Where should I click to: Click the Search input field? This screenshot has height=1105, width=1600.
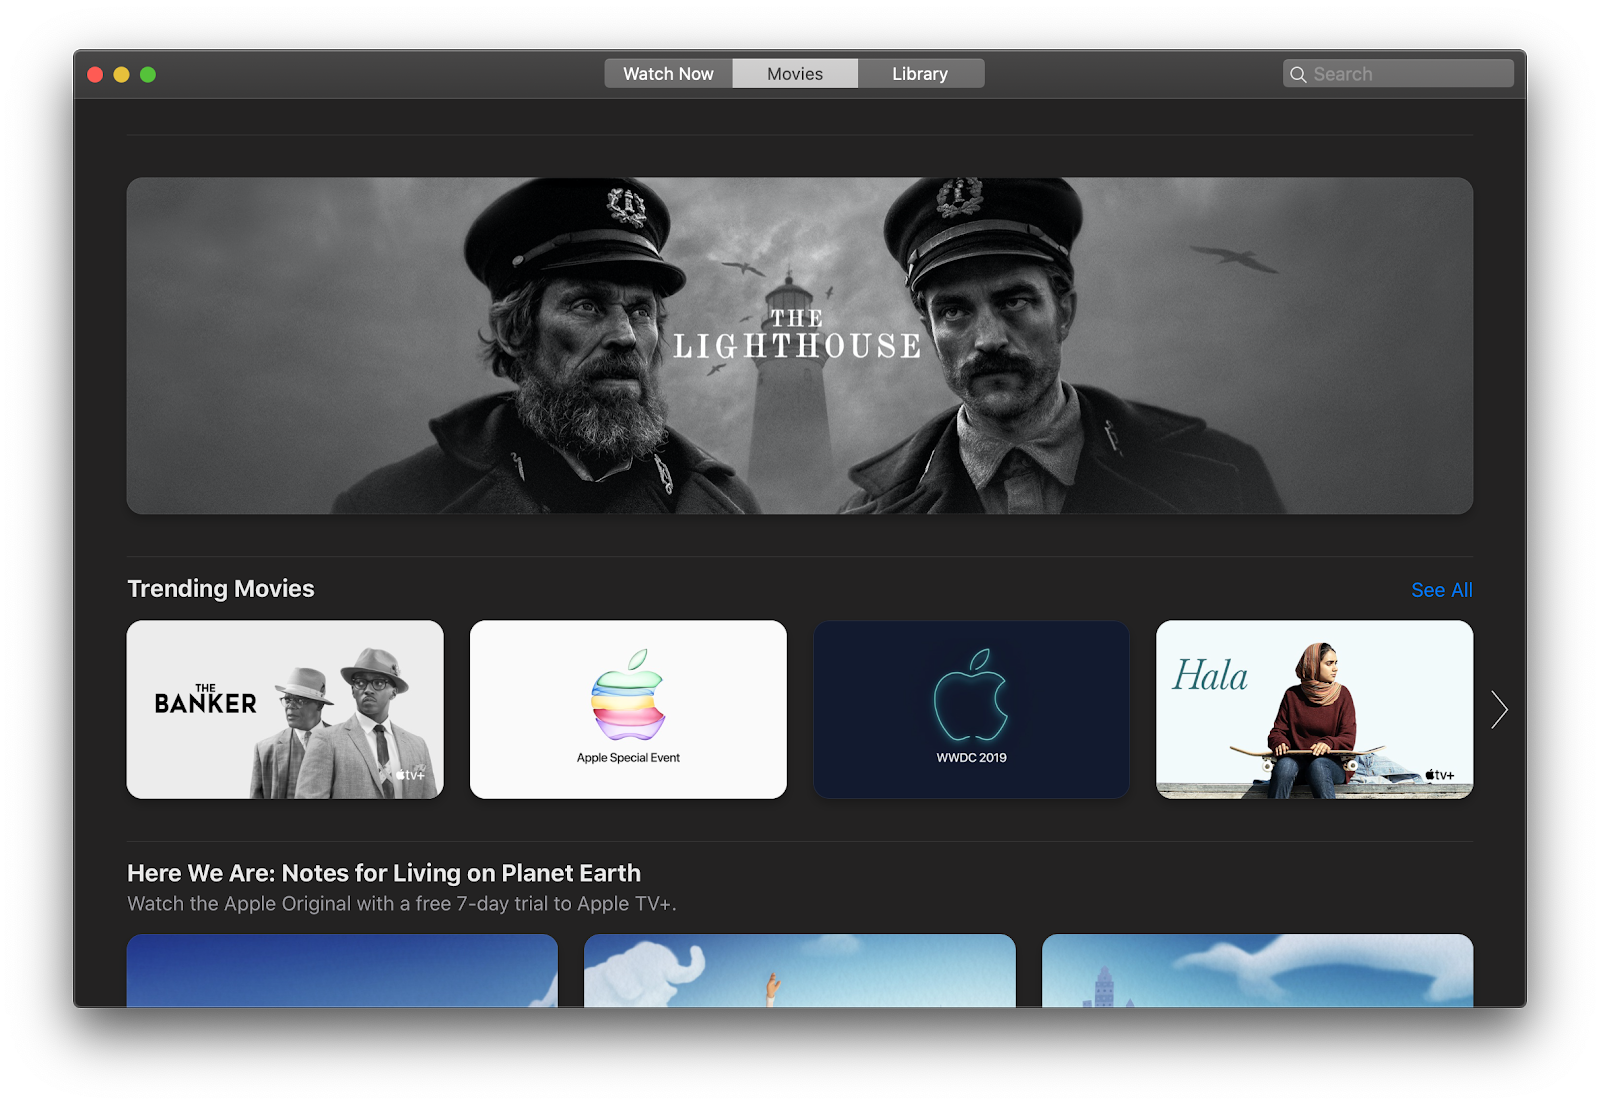(1398, 74)
